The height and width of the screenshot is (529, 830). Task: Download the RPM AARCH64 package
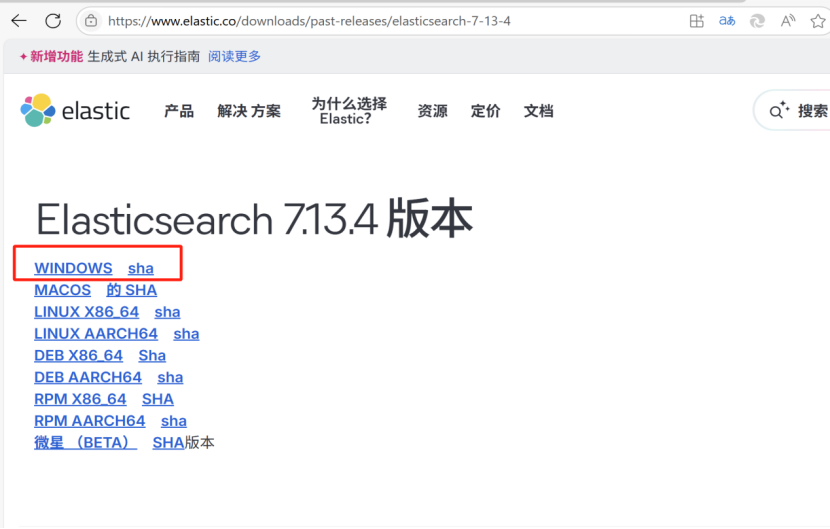[x=89, y=420]
